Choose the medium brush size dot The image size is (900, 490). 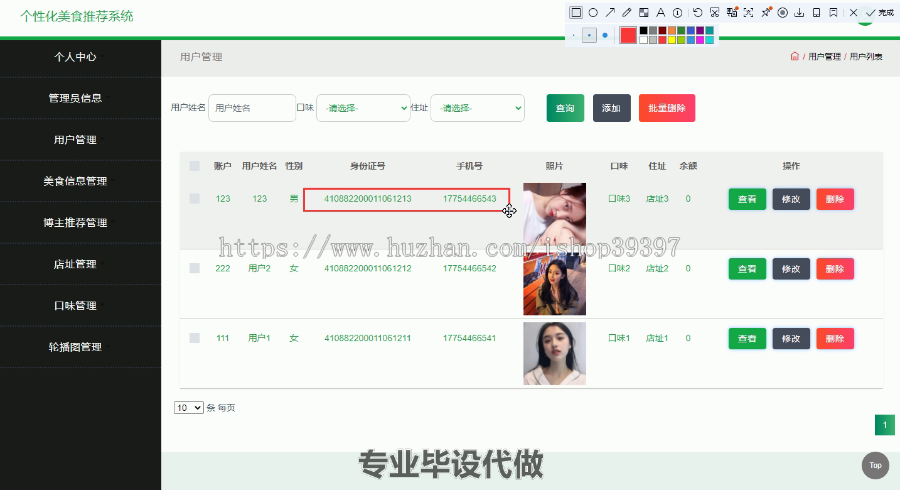(589, 35)
